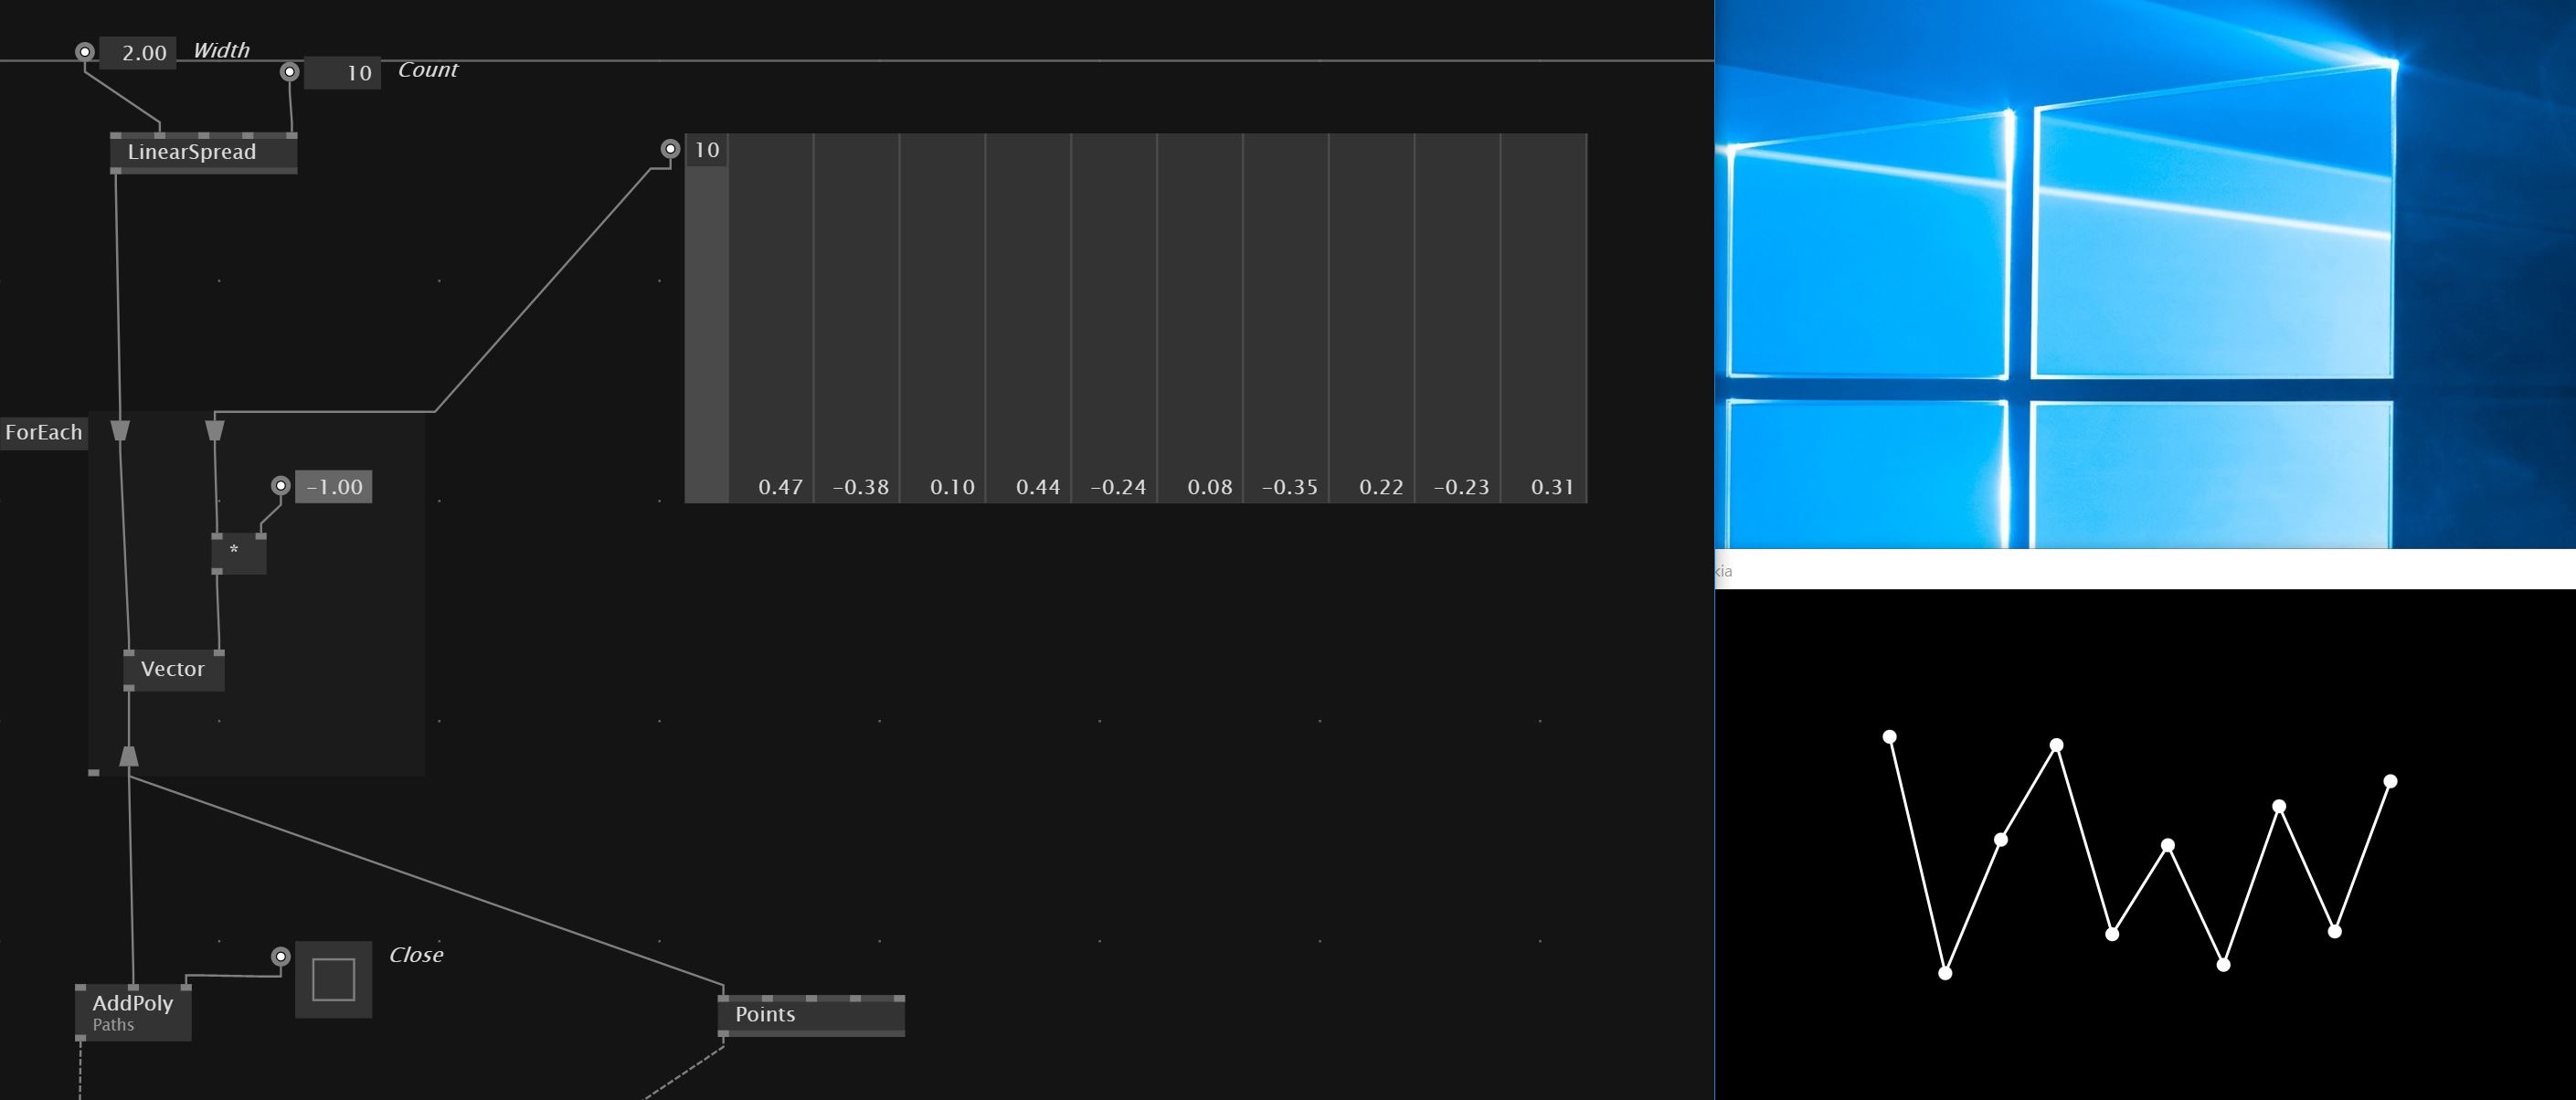Click the spread count box showing 10

(706, 150)
